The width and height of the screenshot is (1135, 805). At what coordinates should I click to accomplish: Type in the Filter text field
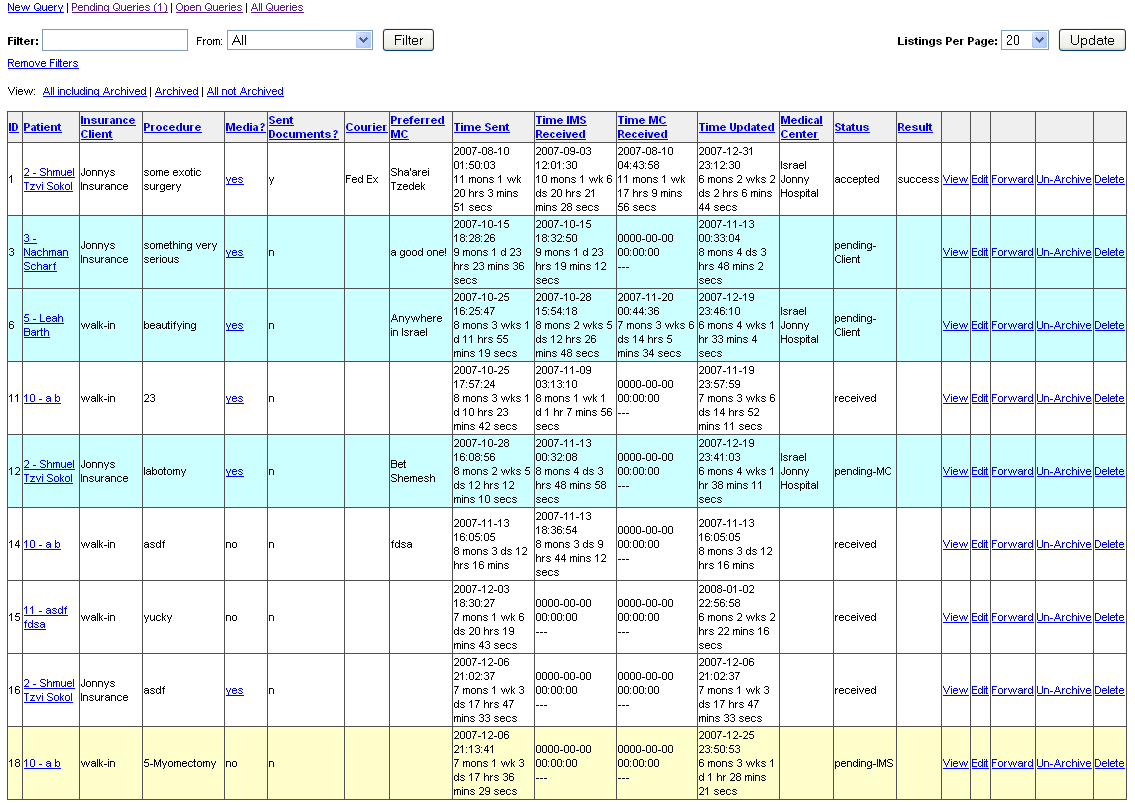[115, 40]
